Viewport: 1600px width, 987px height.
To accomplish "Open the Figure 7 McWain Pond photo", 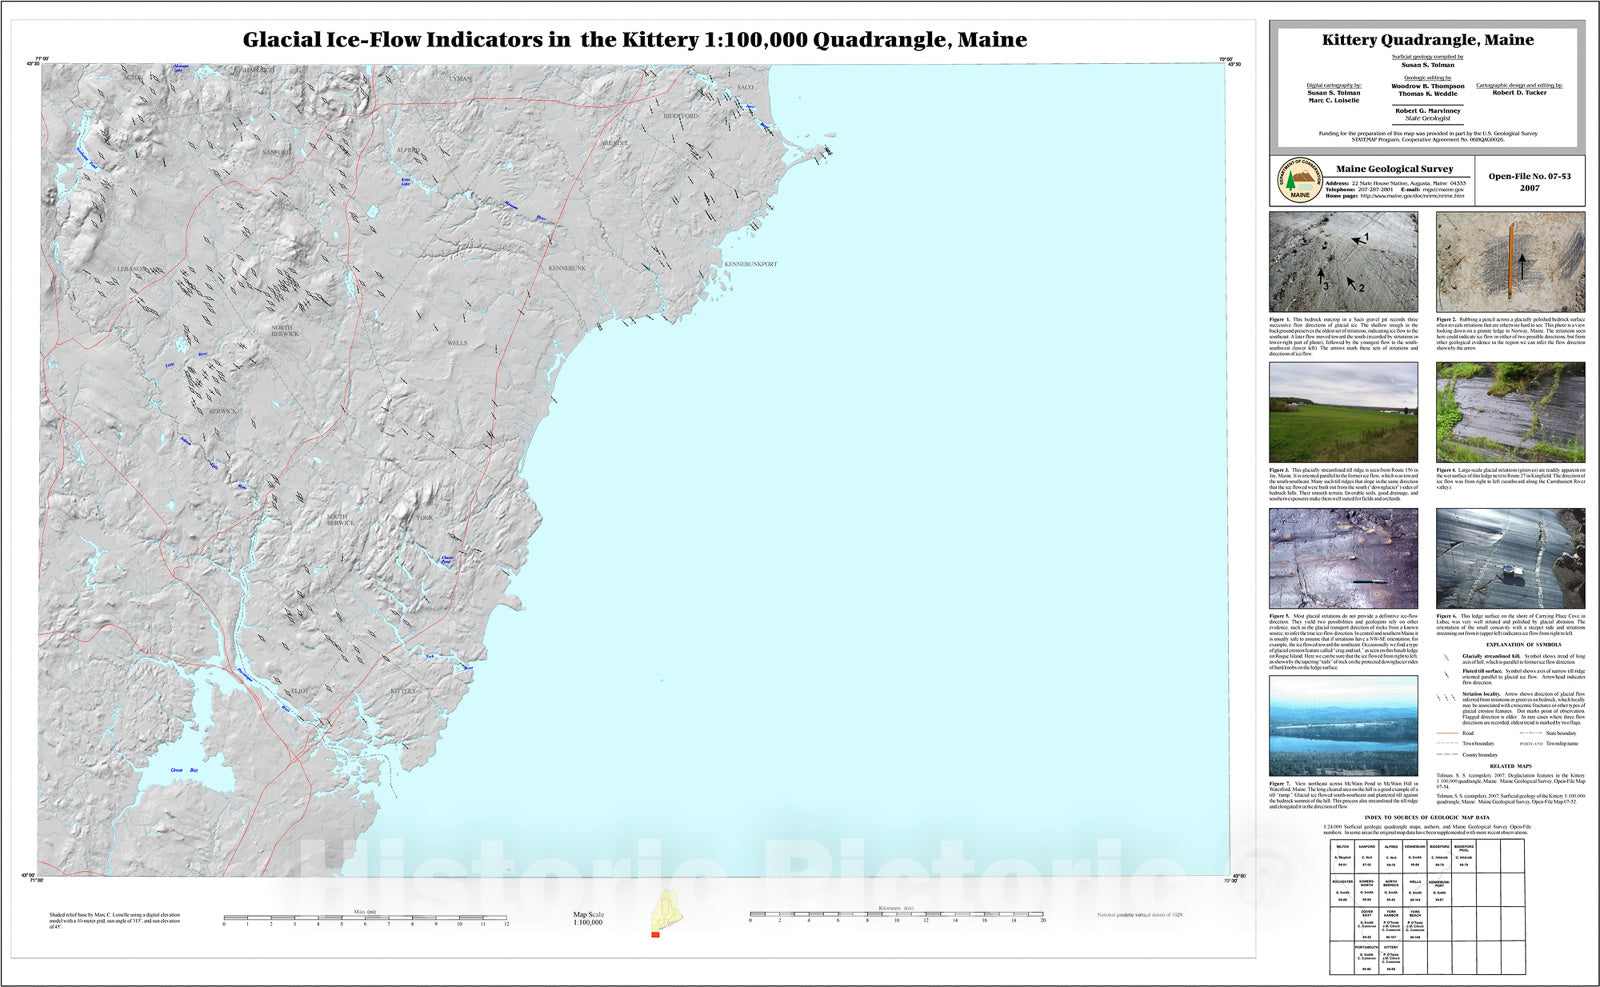I will [1343, 726].
